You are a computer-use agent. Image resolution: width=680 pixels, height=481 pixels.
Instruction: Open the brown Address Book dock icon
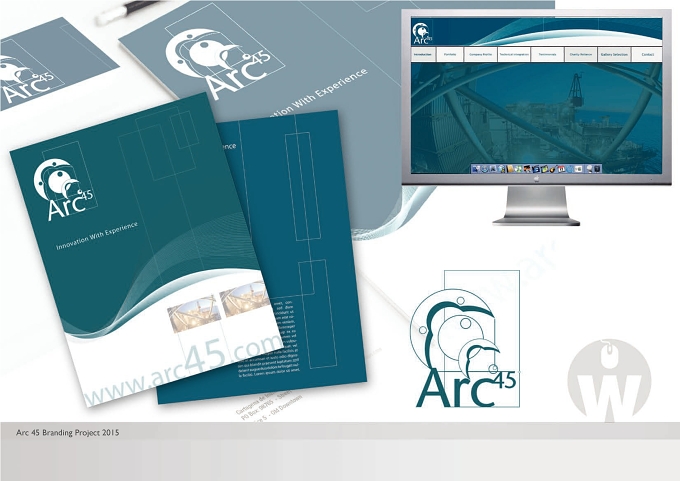pos(510,169)
